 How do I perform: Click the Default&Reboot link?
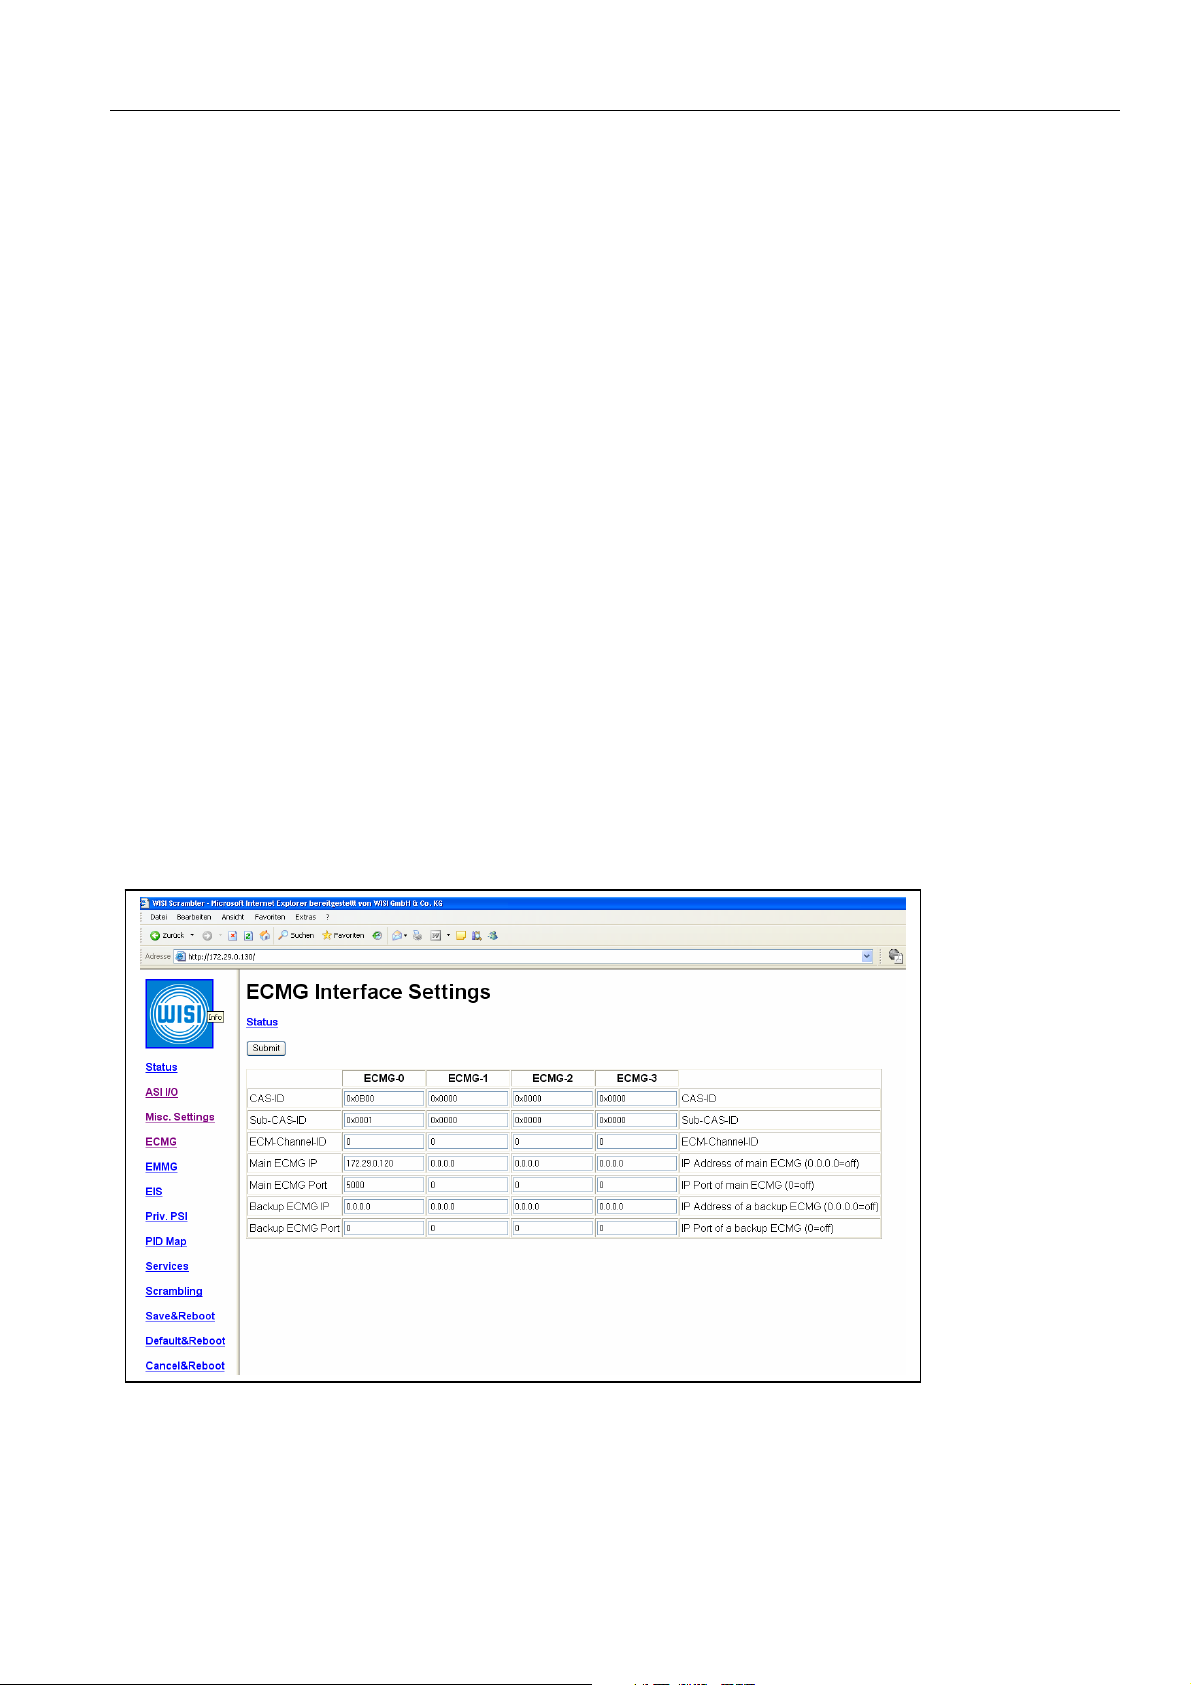pyautogui.click(x=185, y=1341)
